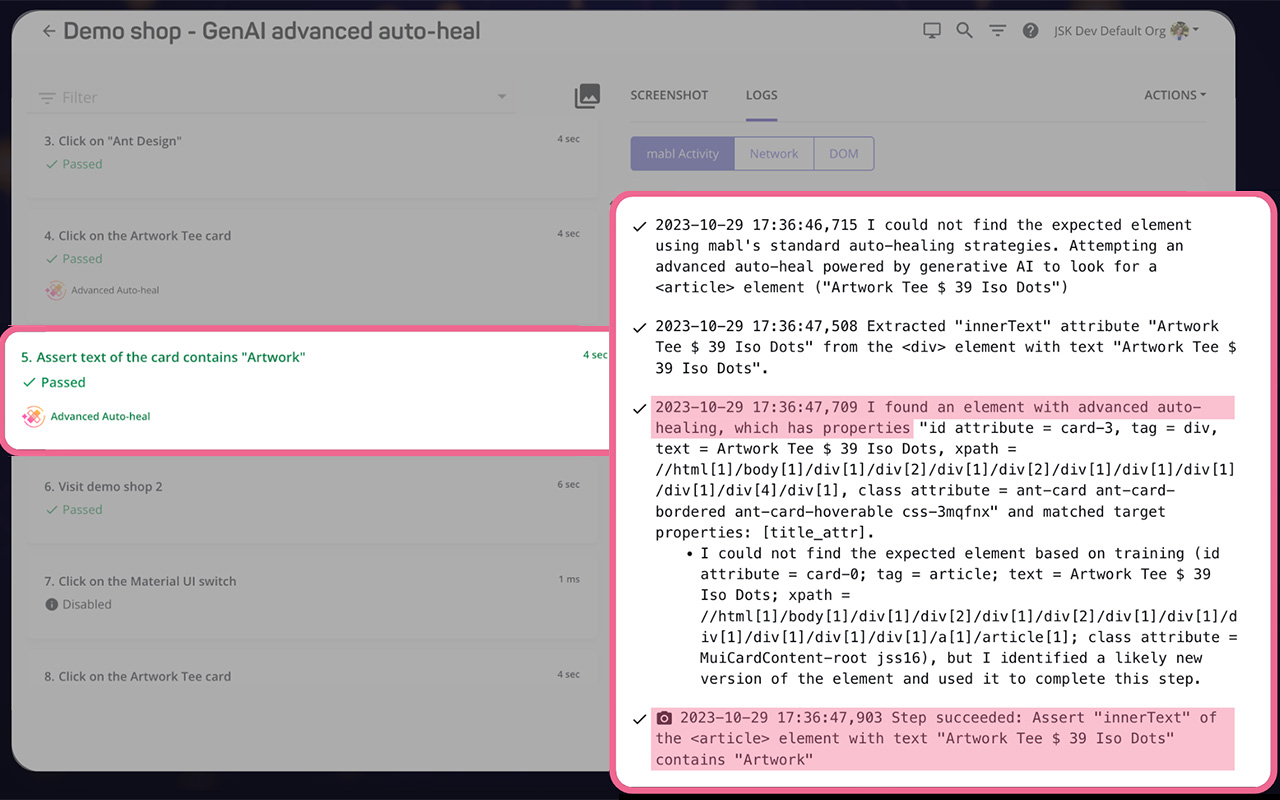Select the LOGS tab
Viewport: 1280px width, 800px height.
click(x=761, y=95)
